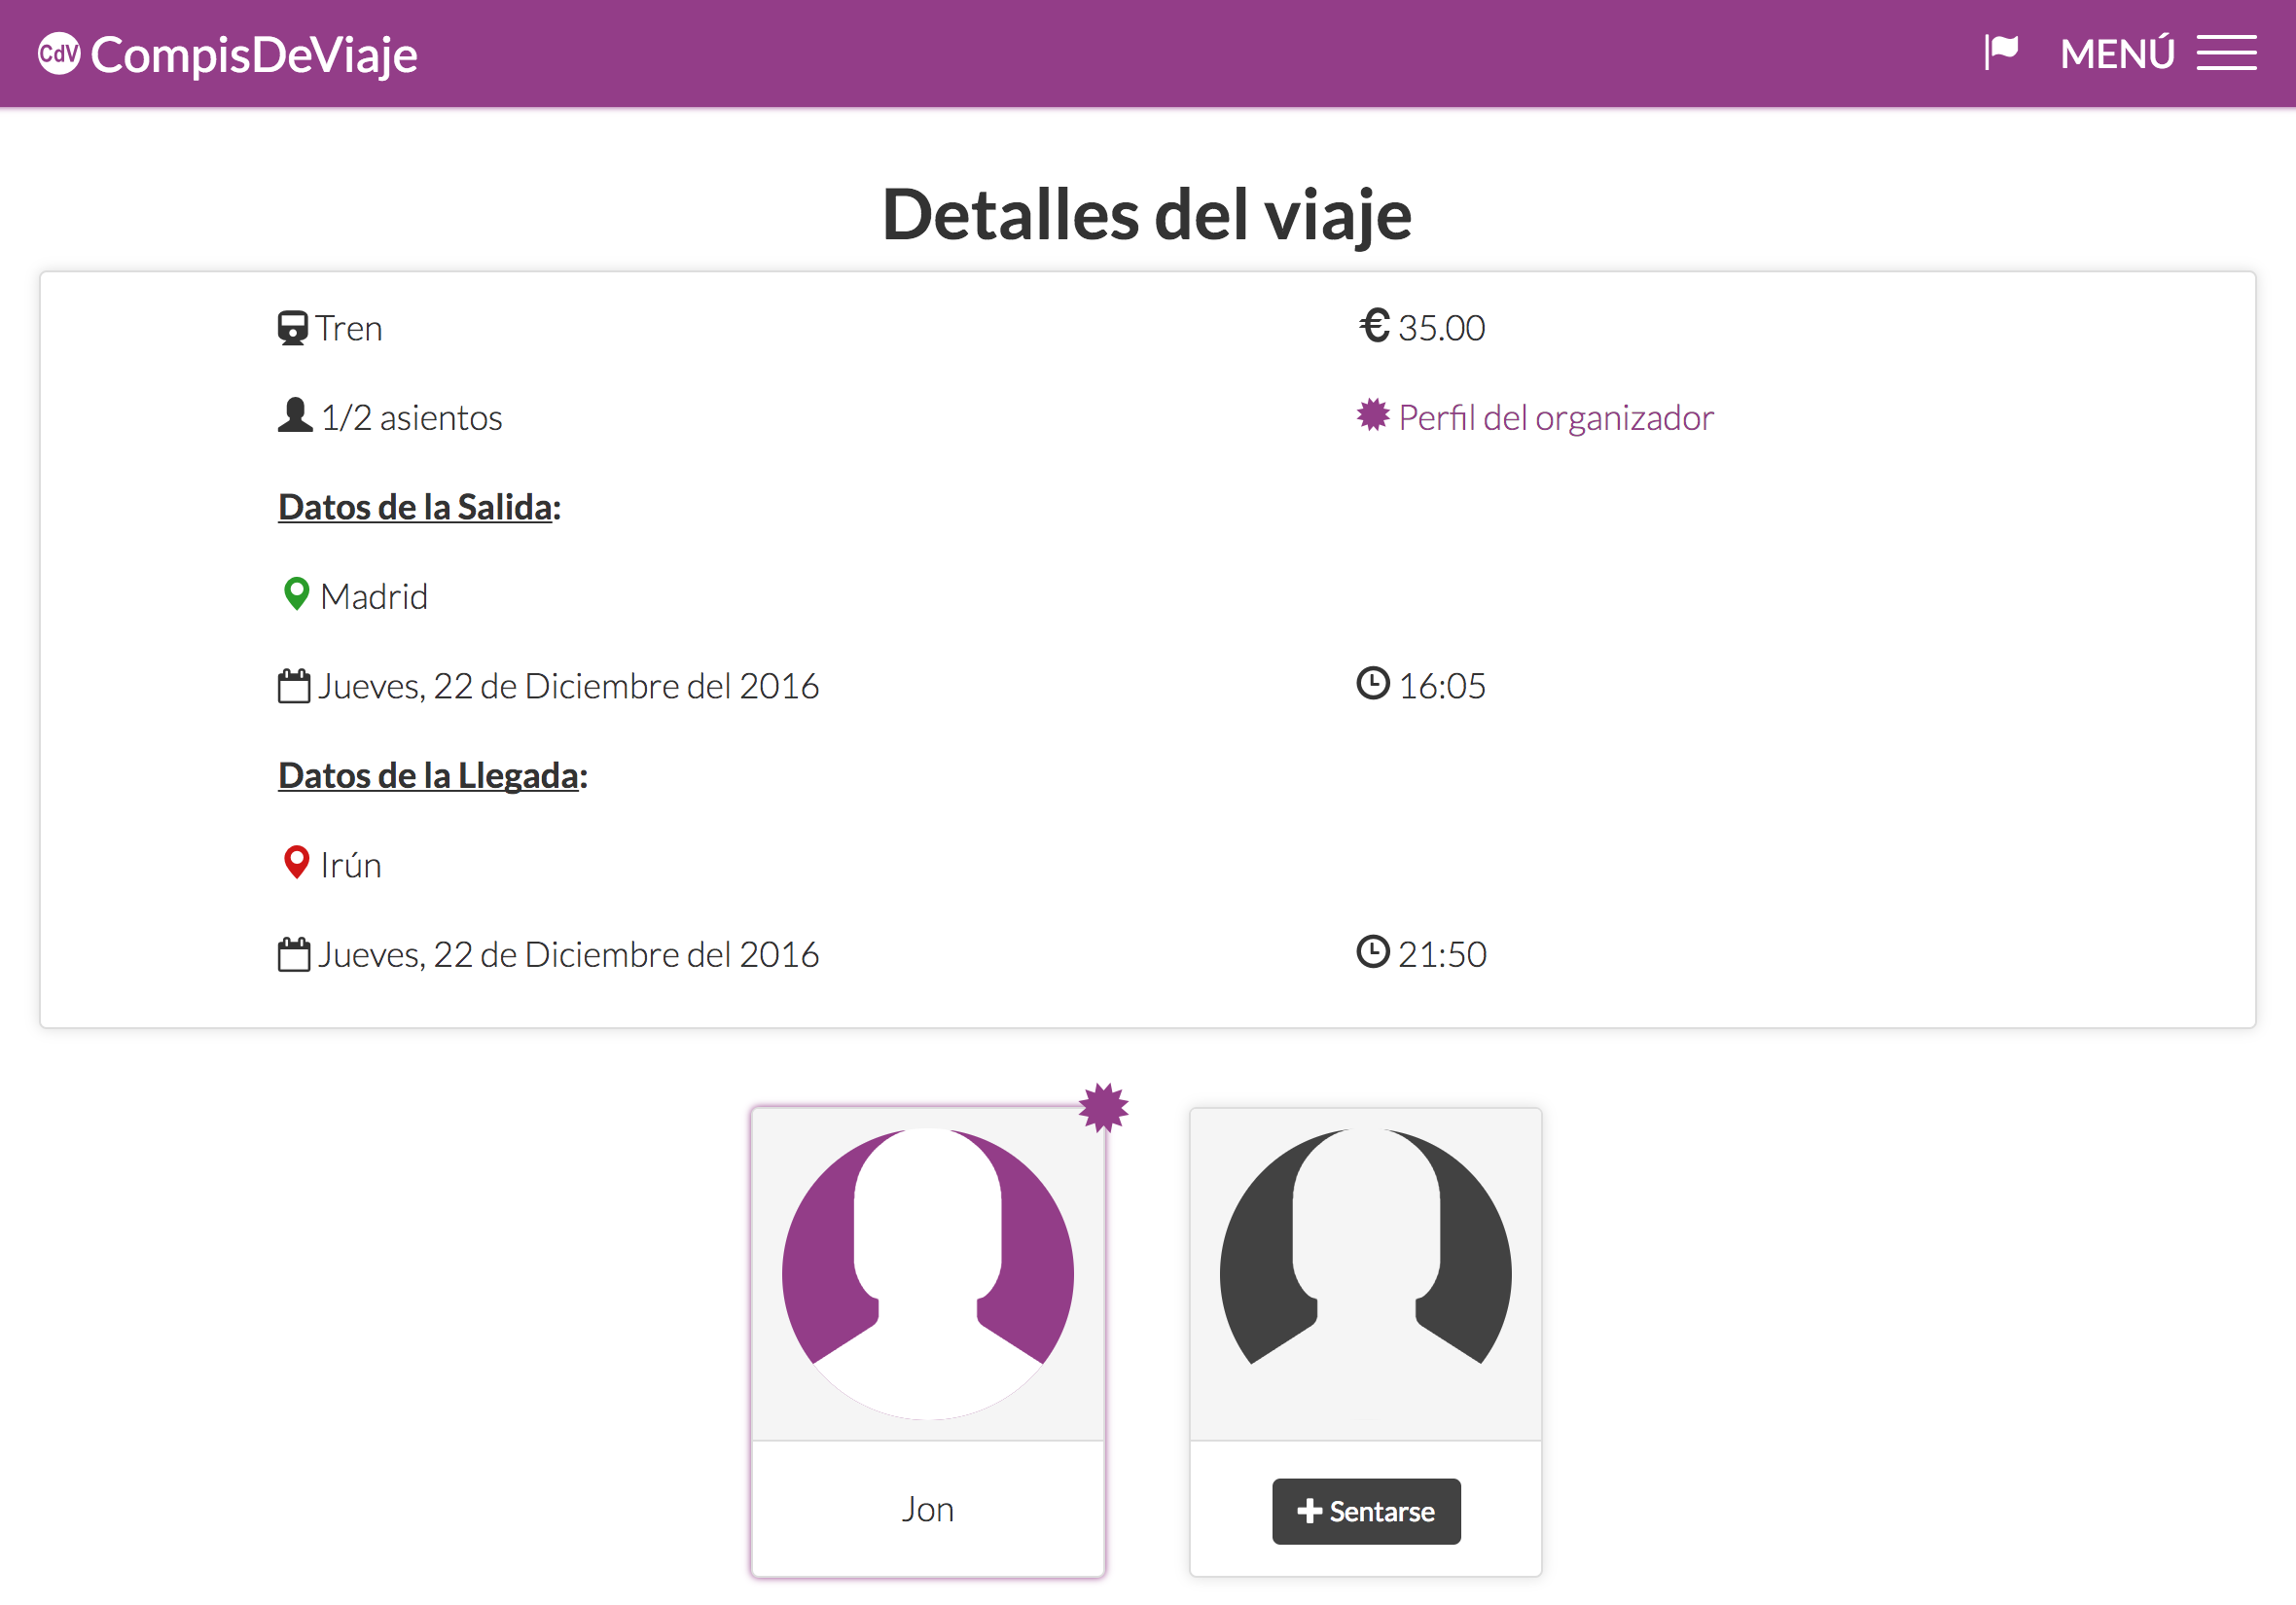Viewport: 2296px width, 1605px height.
Task: Click the arrival clock icon at 21:50
Action: tap(1373, 952)
